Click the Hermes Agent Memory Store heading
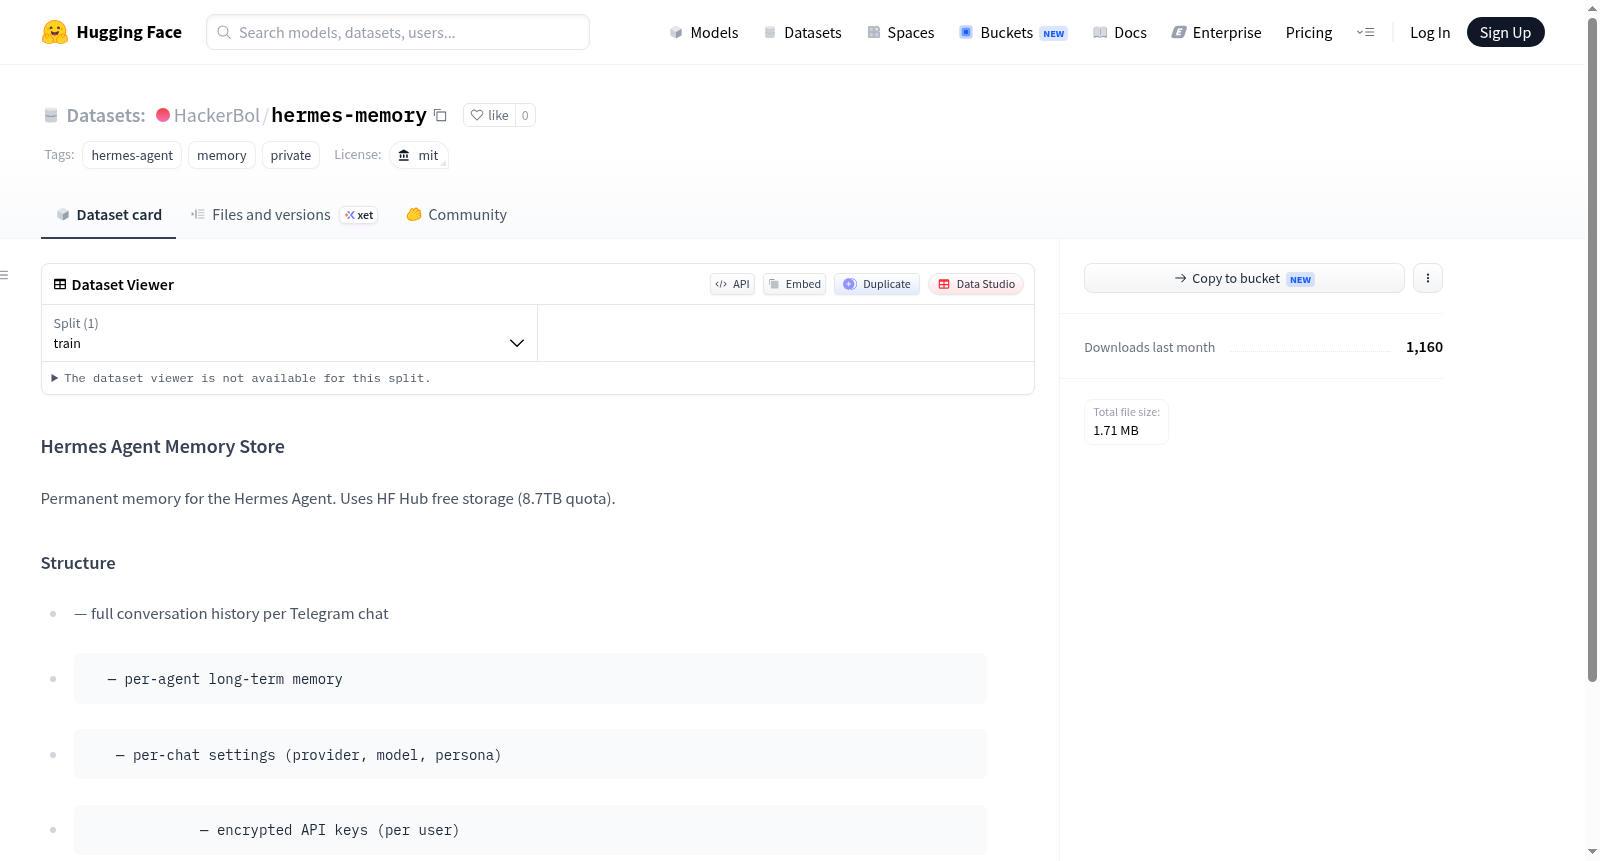This screenshot has width=1600, height=861. point(163,446)
